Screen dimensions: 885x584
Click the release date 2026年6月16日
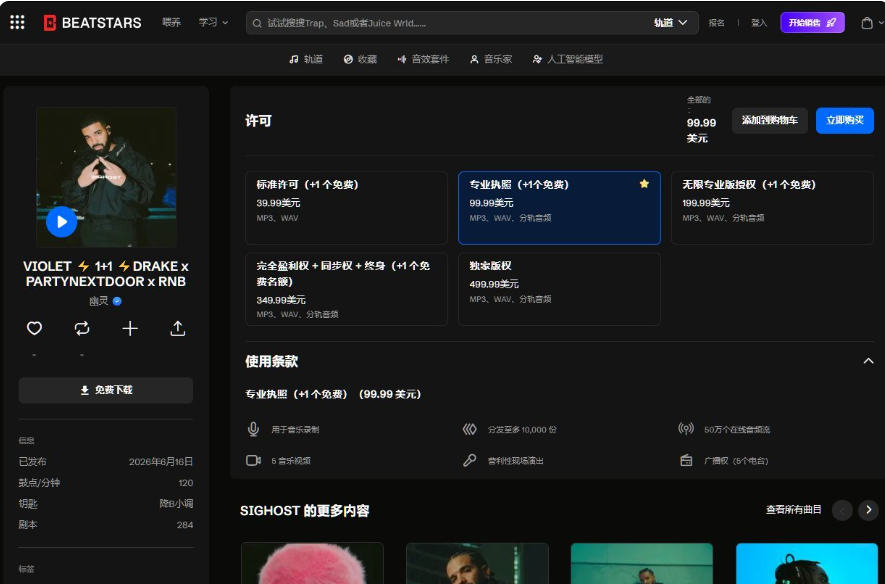click(161, 462)
